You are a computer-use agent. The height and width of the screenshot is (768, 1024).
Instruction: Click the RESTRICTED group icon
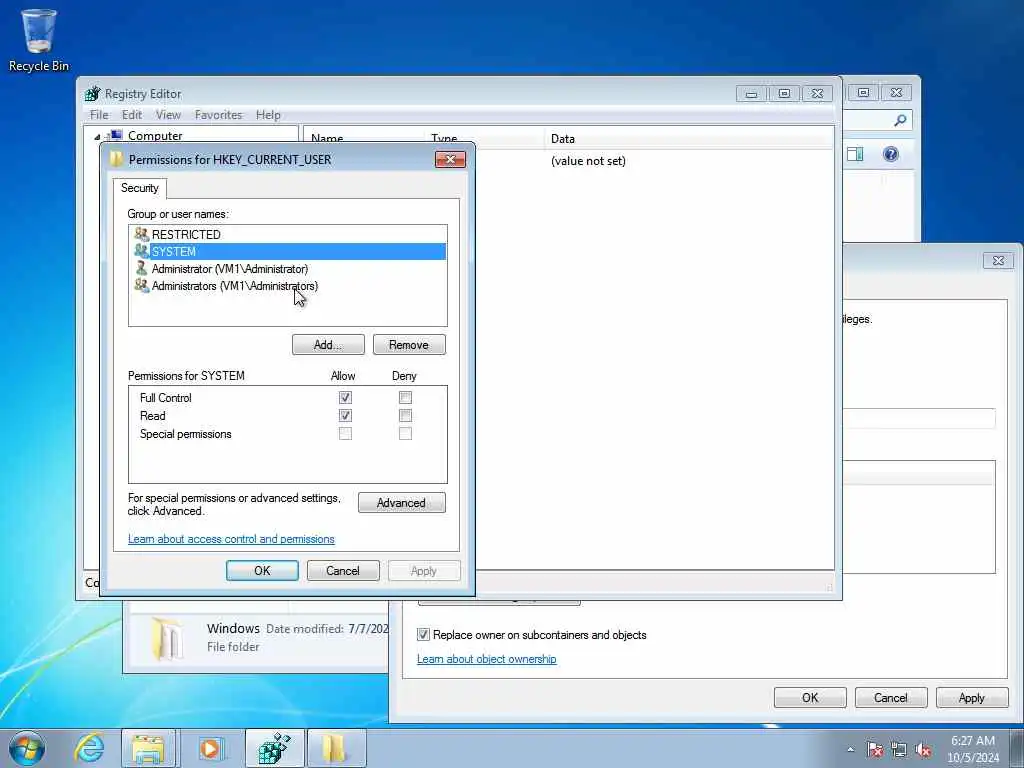(141, 234)
